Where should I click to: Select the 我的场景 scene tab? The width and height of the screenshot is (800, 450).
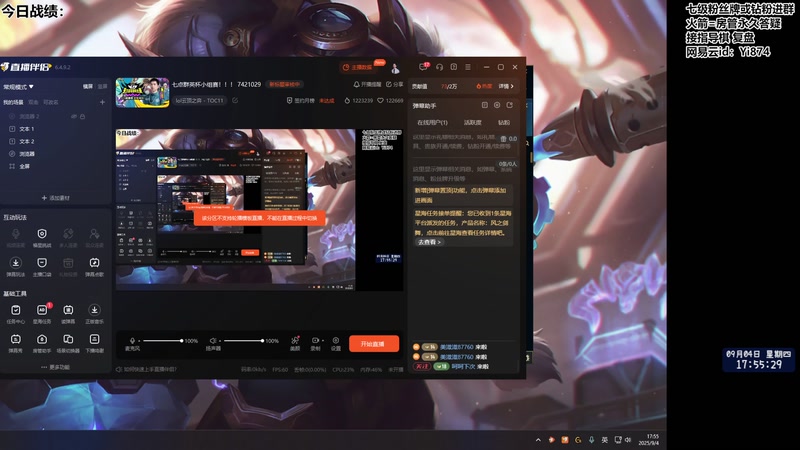[13, 102]
